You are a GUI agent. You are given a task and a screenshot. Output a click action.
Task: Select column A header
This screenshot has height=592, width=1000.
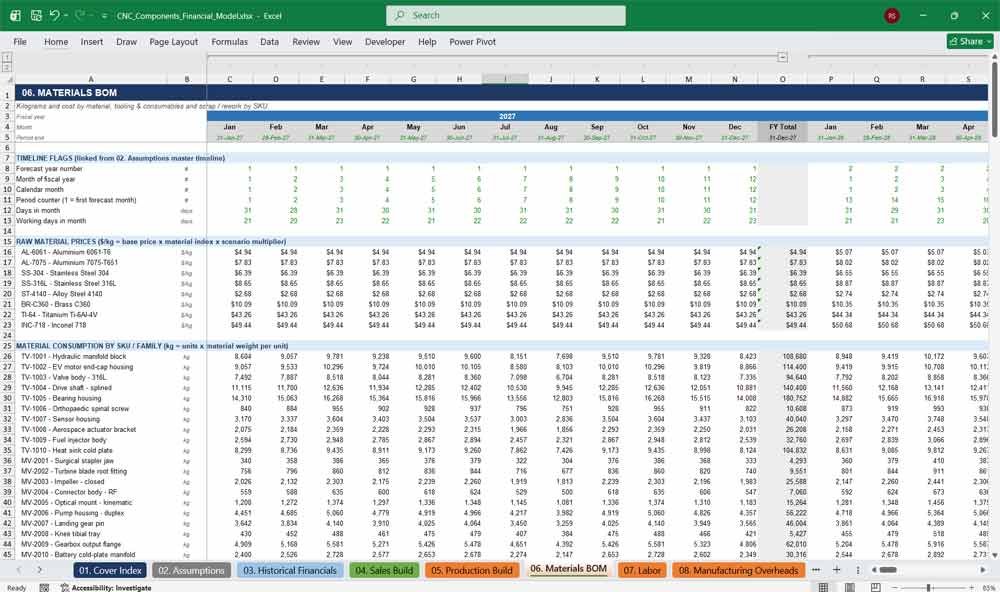coord(91,79)
